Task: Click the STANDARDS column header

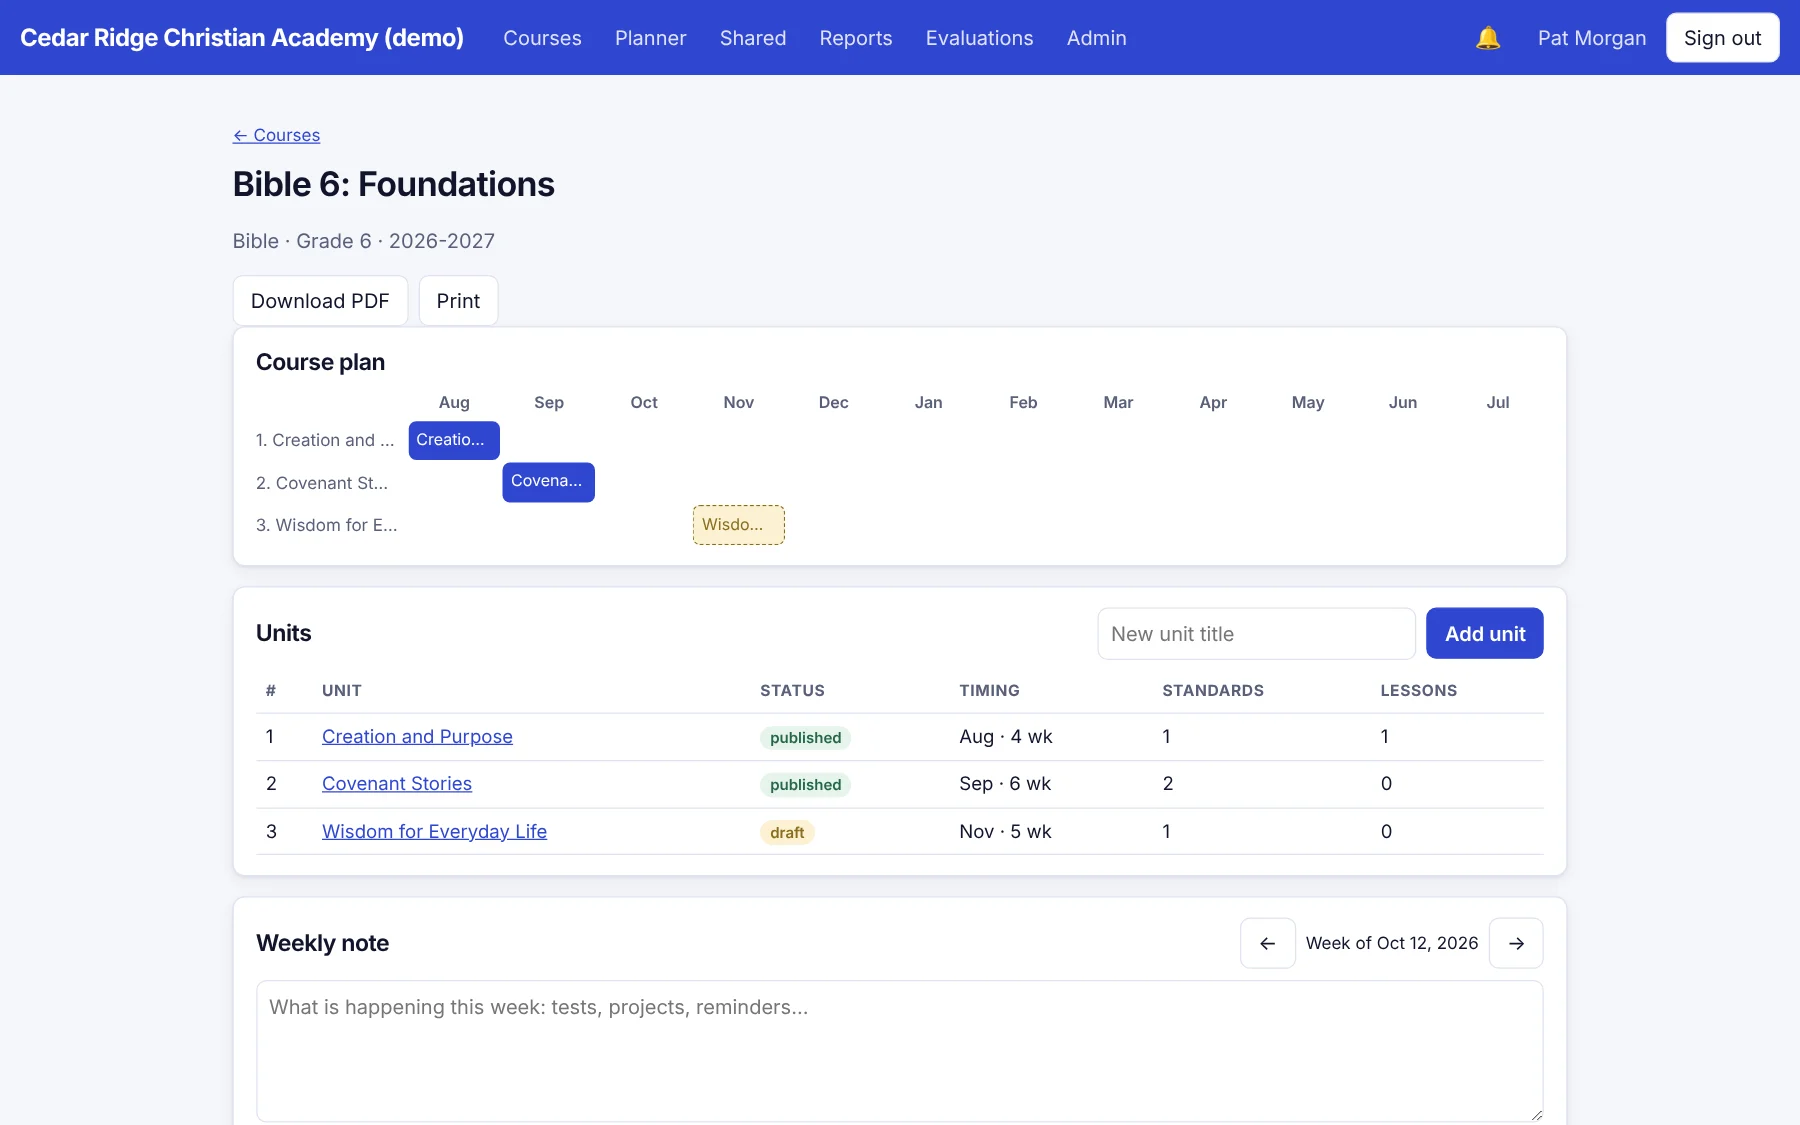Action: click(x=1213, y=691)
